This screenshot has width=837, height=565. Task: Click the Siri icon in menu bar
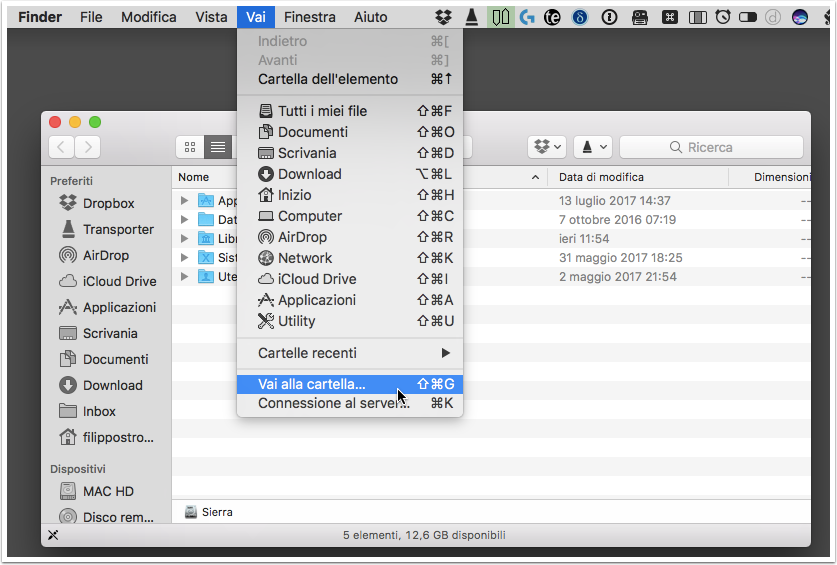point(800,18)
